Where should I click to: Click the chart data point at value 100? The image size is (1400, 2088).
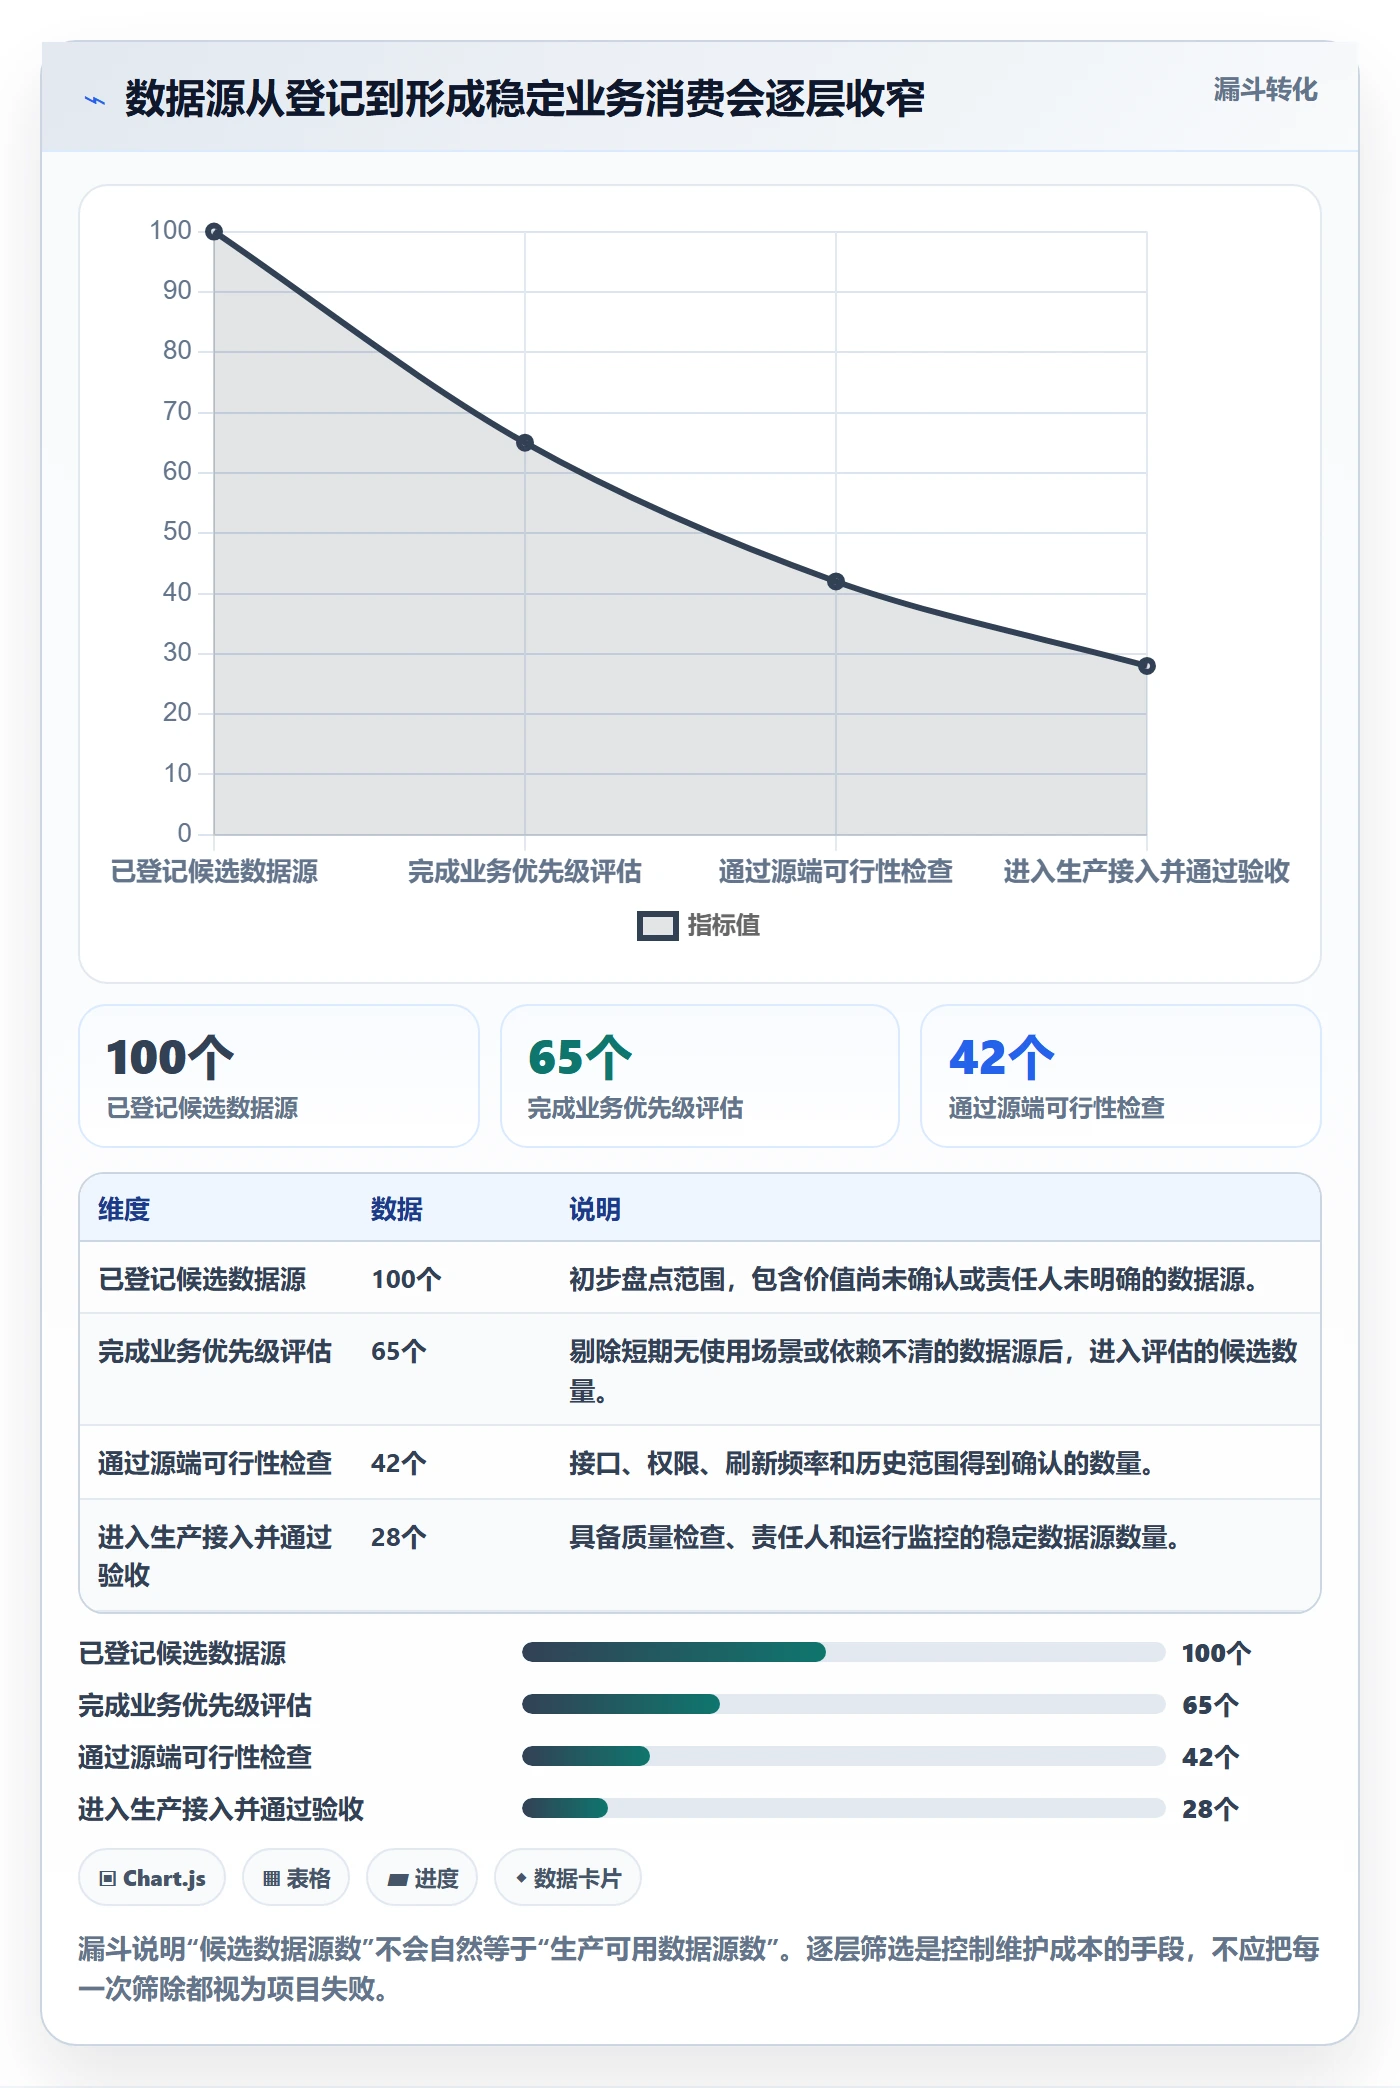pos(214,232)
